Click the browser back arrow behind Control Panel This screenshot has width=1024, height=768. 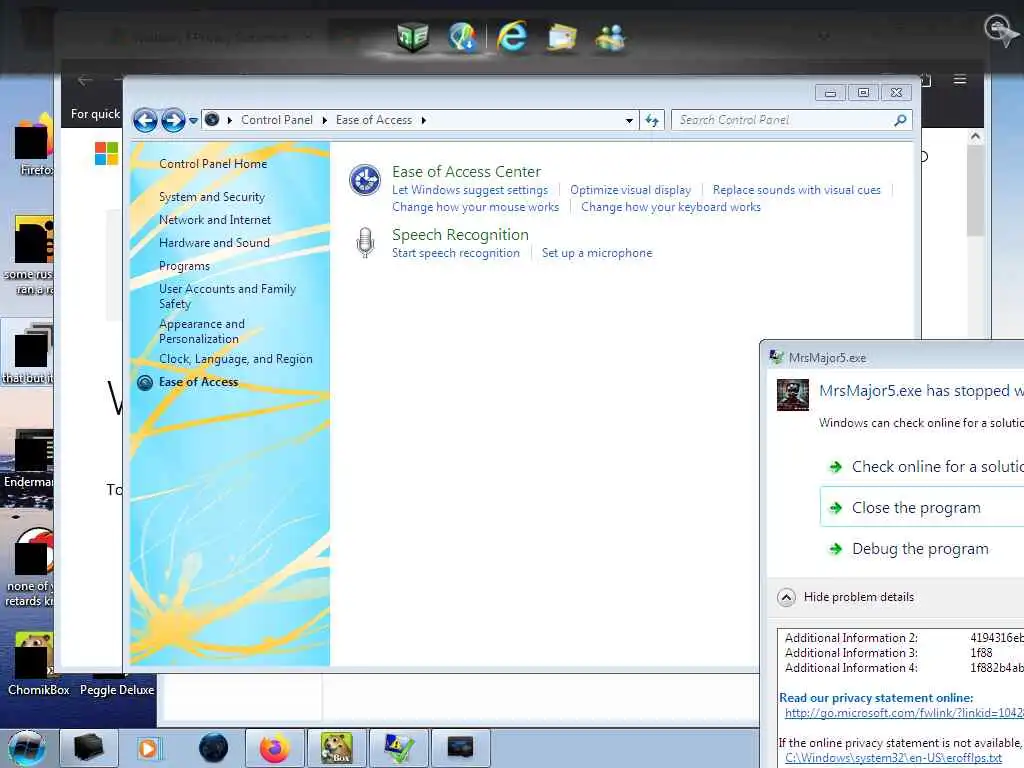84,80
